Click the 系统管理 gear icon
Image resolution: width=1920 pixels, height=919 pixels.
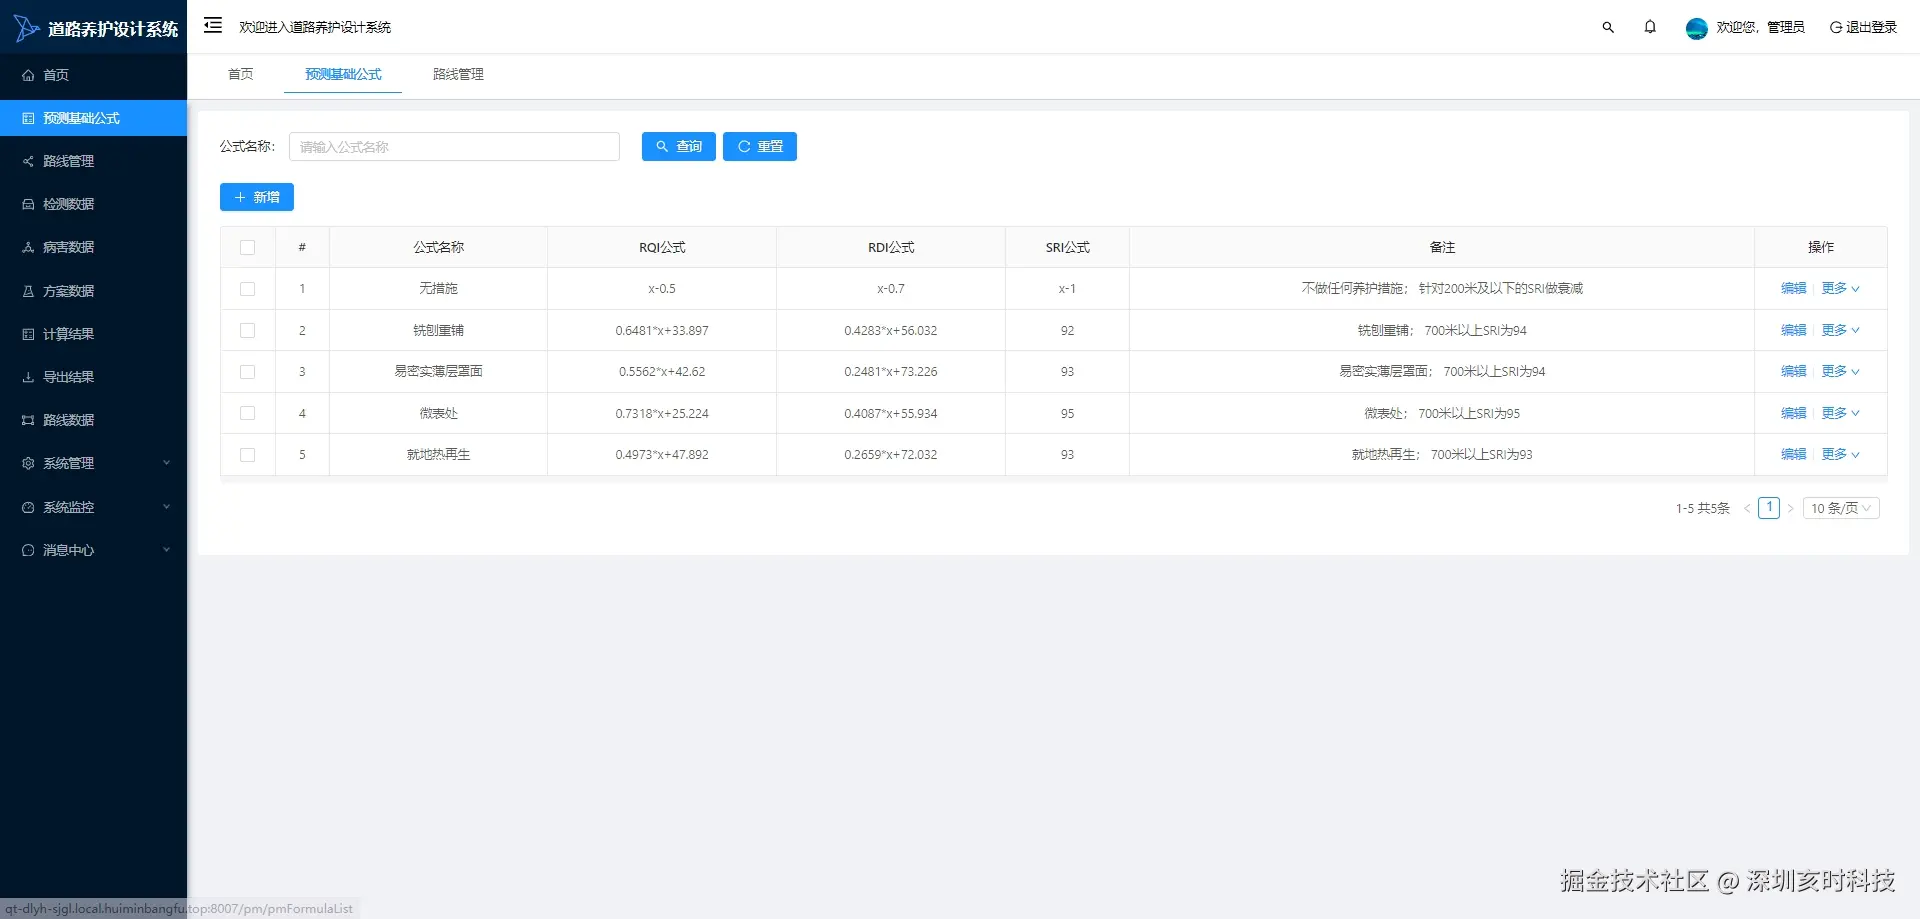(x=28, y=463)
